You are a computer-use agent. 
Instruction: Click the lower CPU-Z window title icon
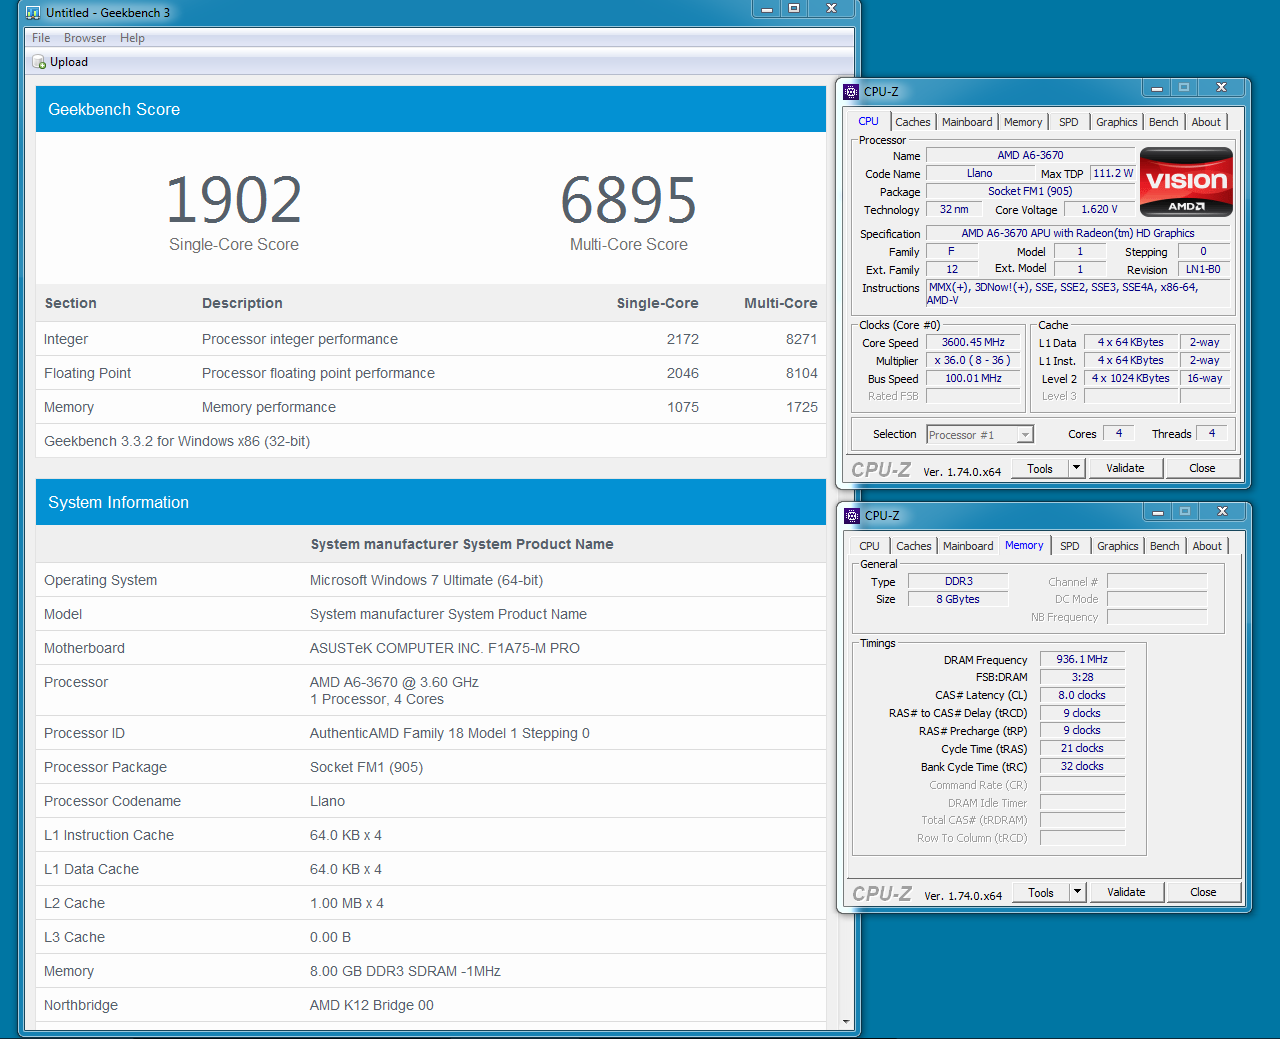pos(852,515)
